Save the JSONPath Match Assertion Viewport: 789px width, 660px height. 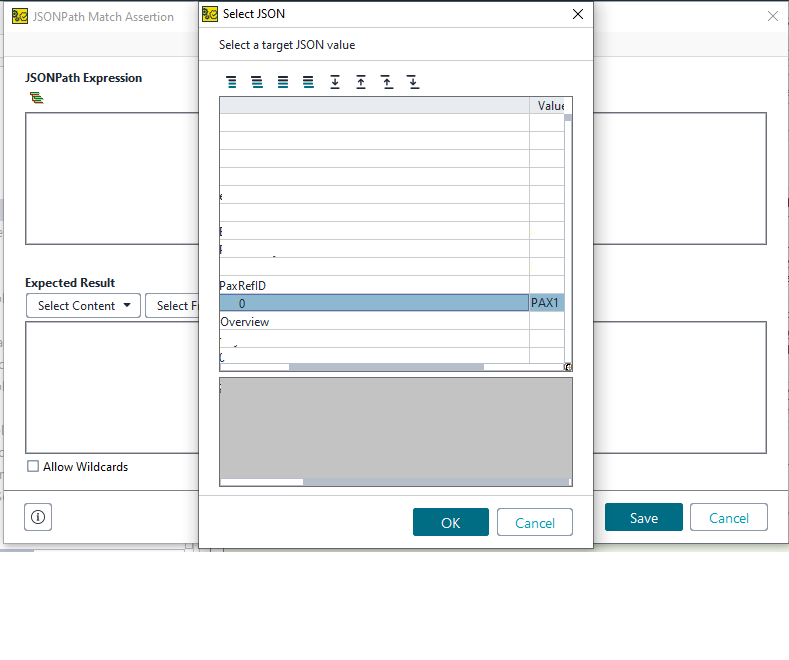(644, 517)
